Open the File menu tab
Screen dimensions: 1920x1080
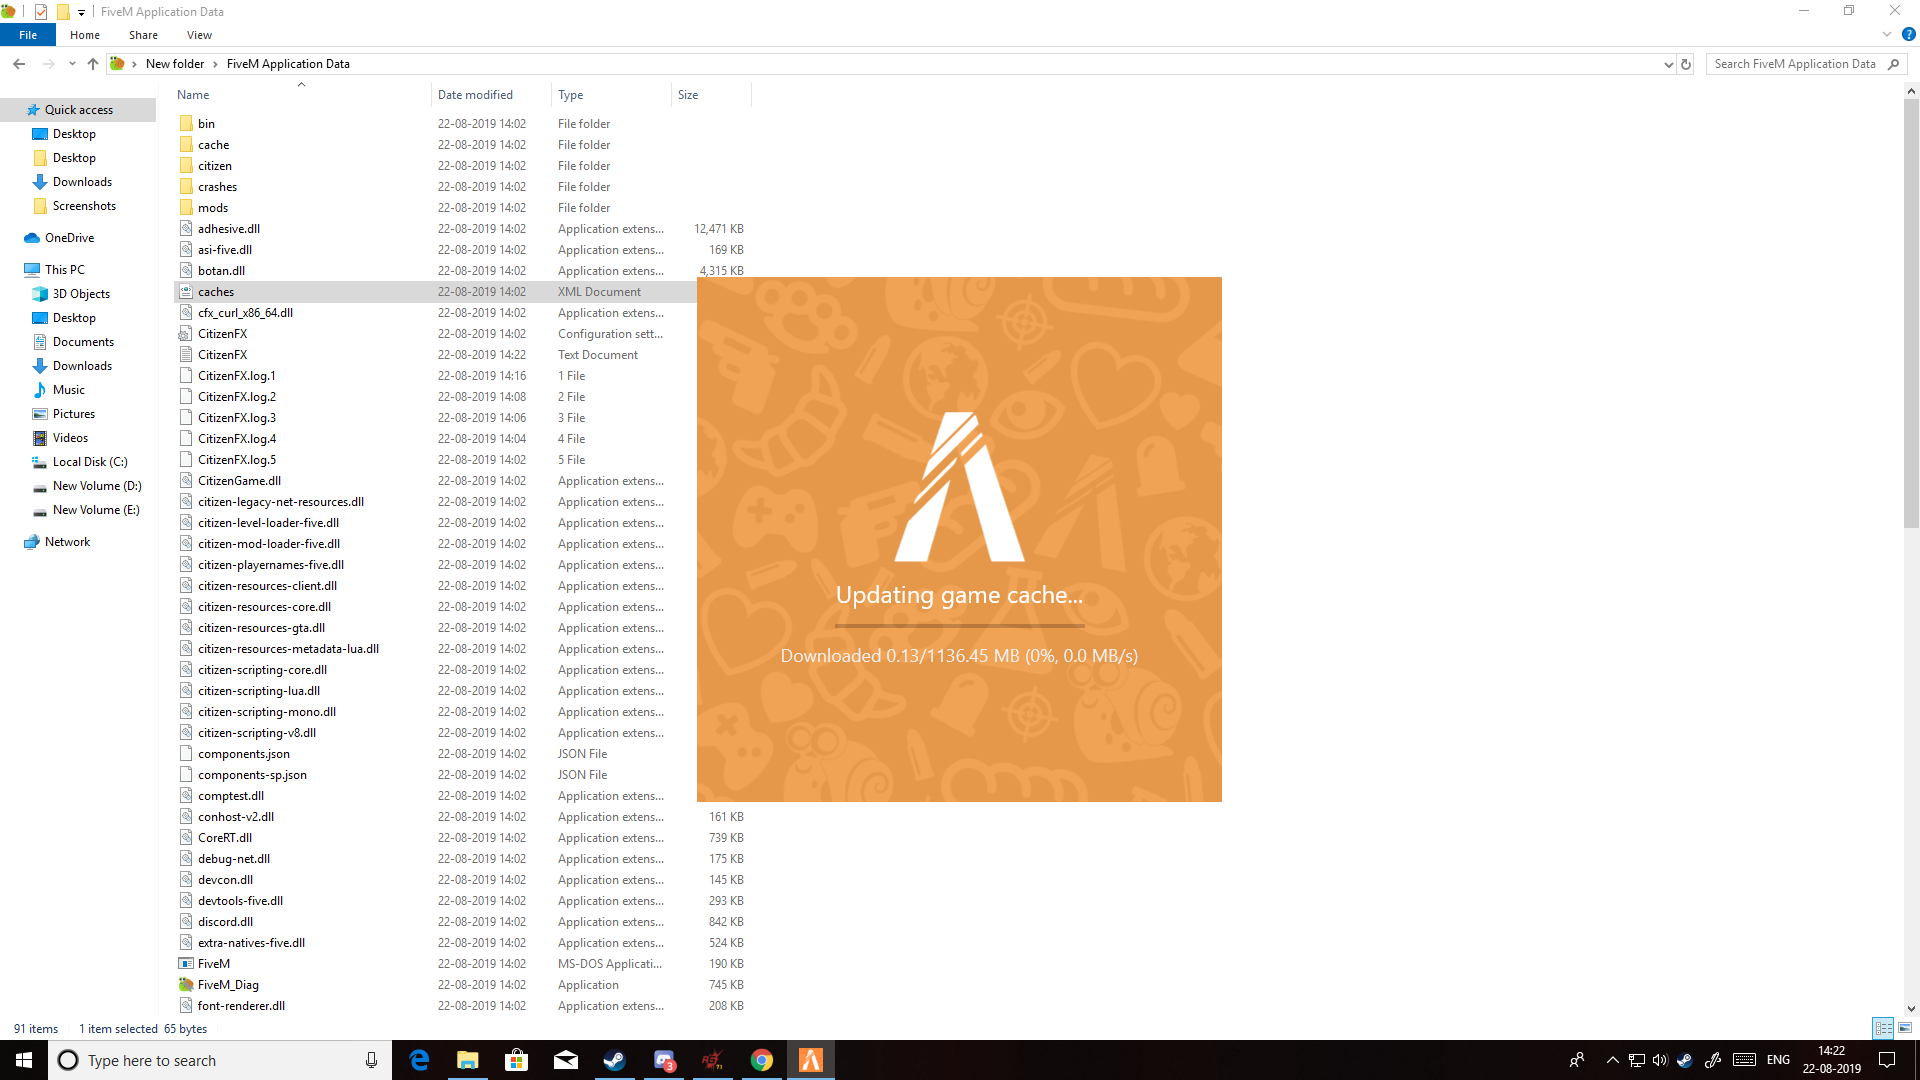28,35
